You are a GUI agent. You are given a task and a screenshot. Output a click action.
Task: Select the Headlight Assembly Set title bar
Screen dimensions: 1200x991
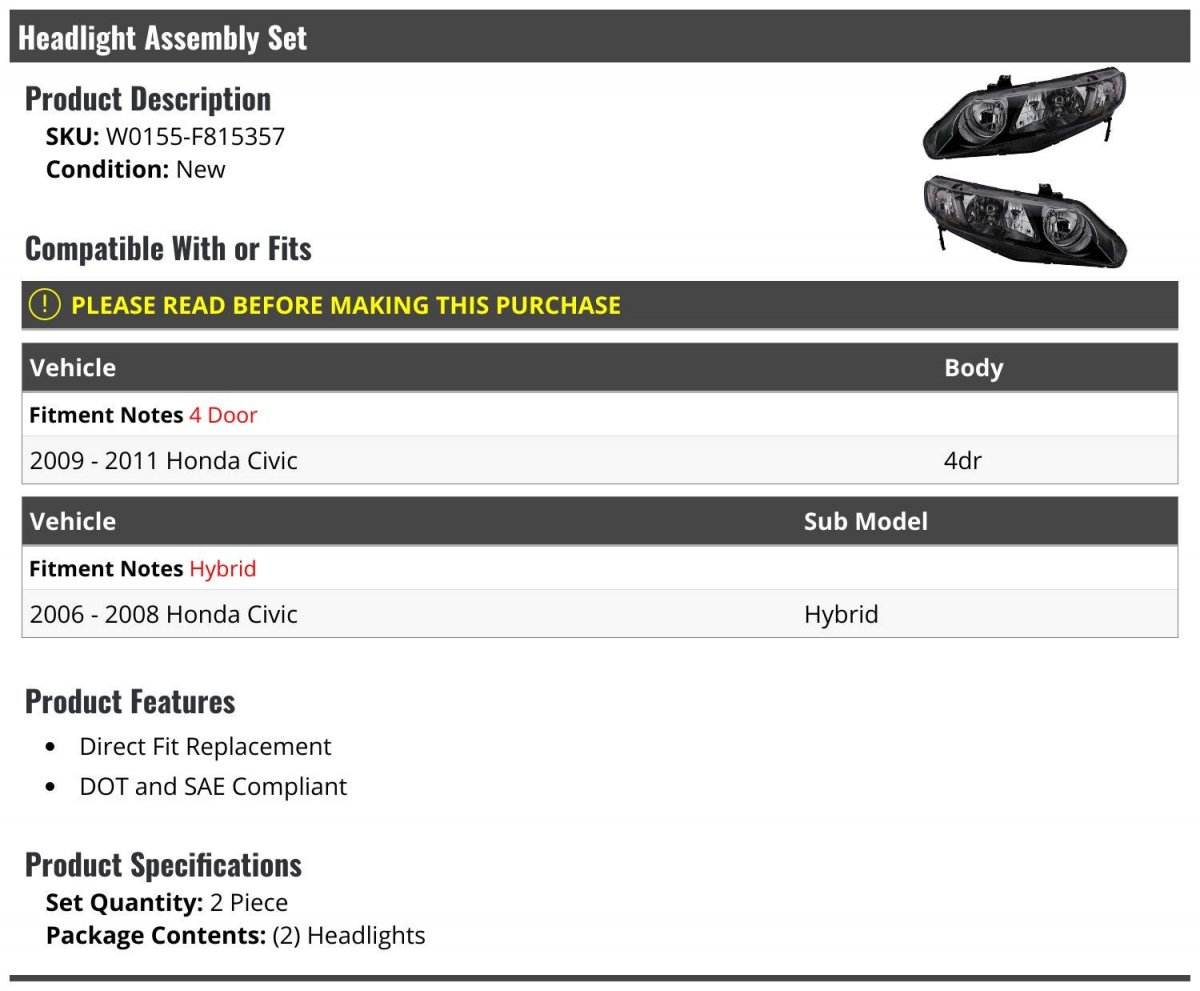pos(600,37)
